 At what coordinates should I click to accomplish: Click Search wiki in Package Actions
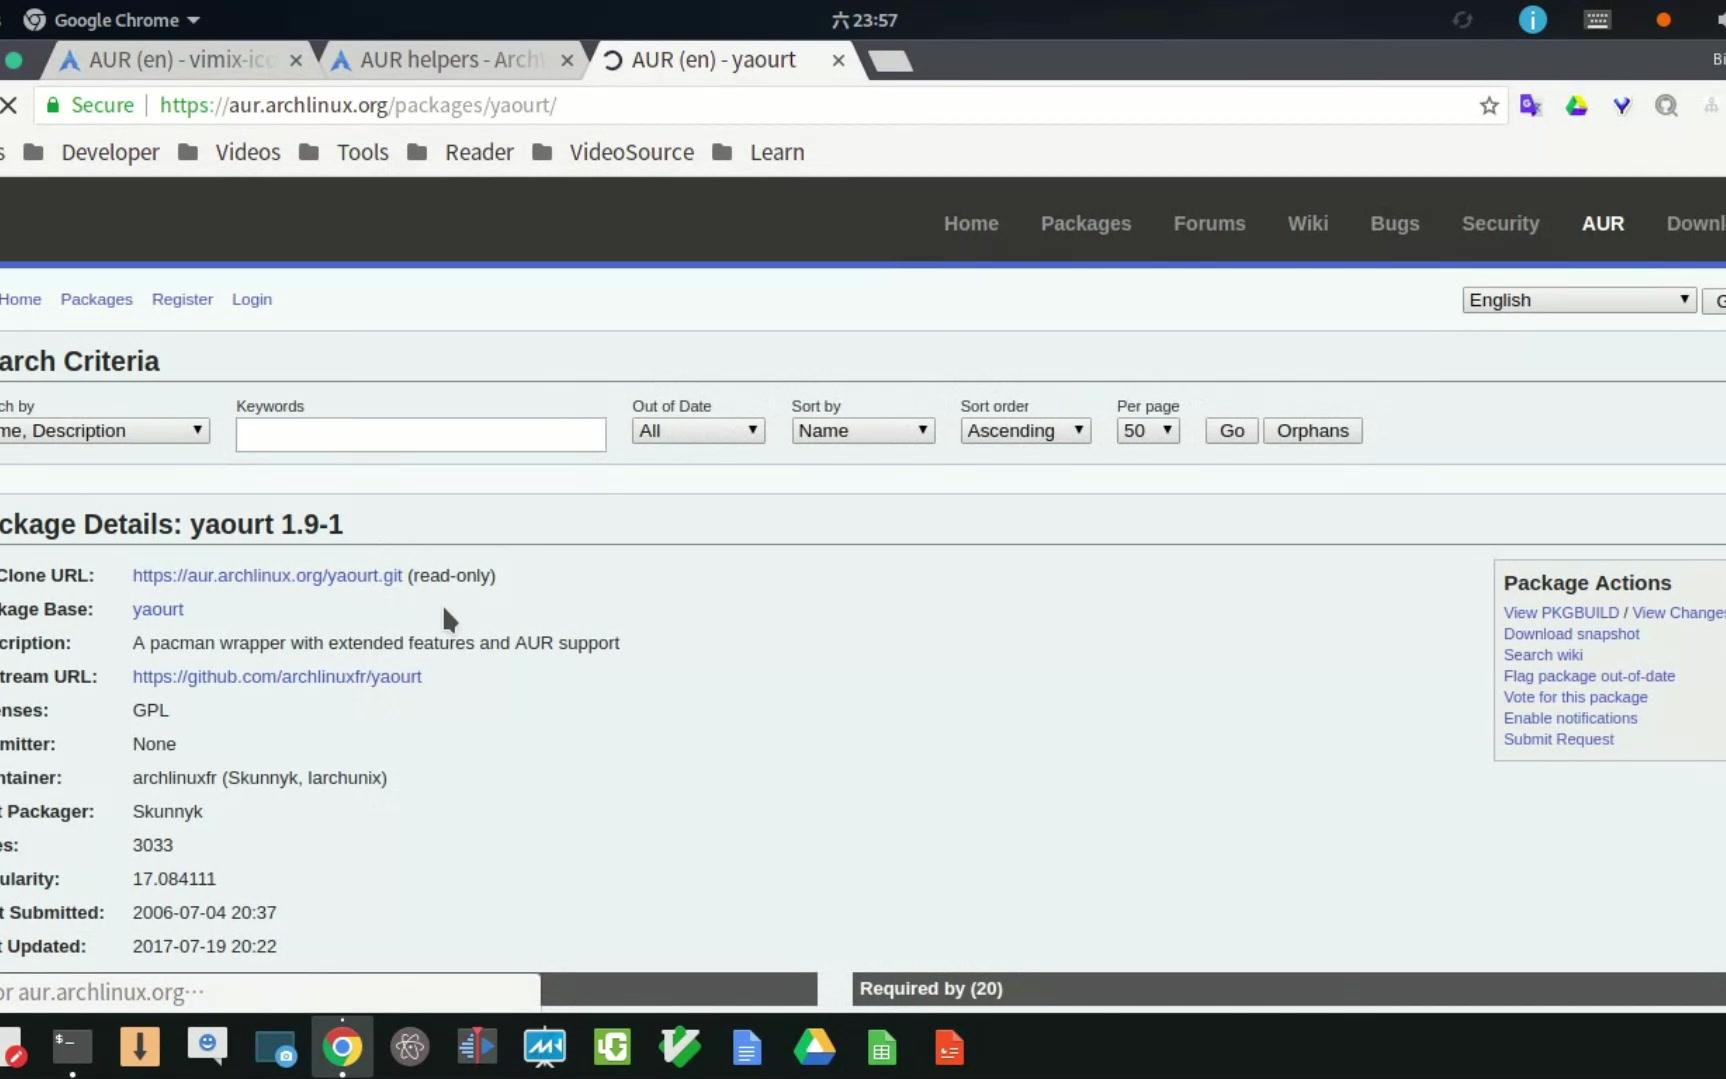pos(1543,654)
